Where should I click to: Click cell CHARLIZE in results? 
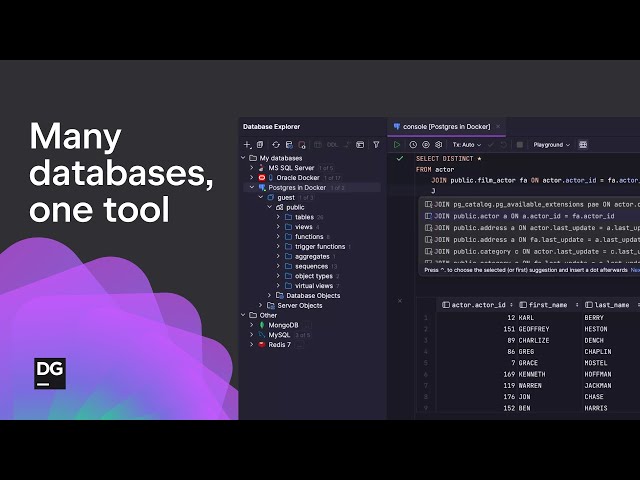coord(534,340)
